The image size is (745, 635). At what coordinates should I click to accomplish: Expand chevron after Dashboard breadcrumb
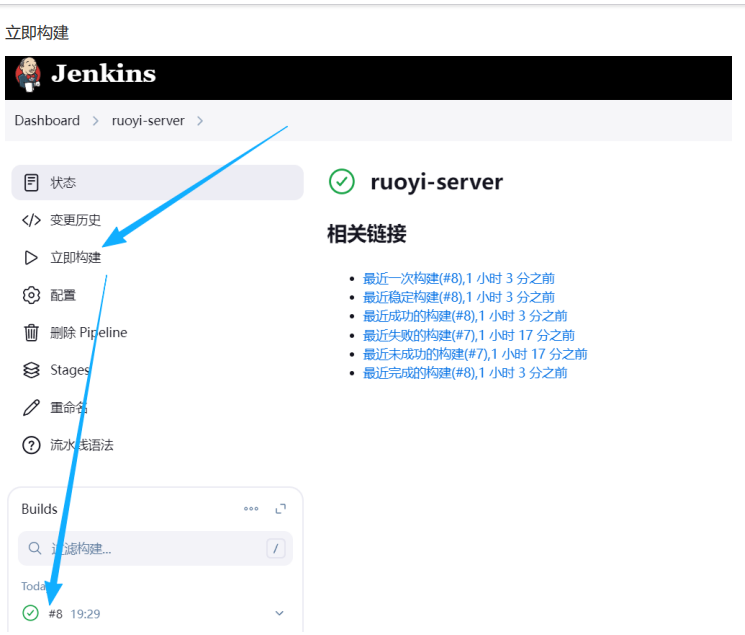[x=96, y=121]
